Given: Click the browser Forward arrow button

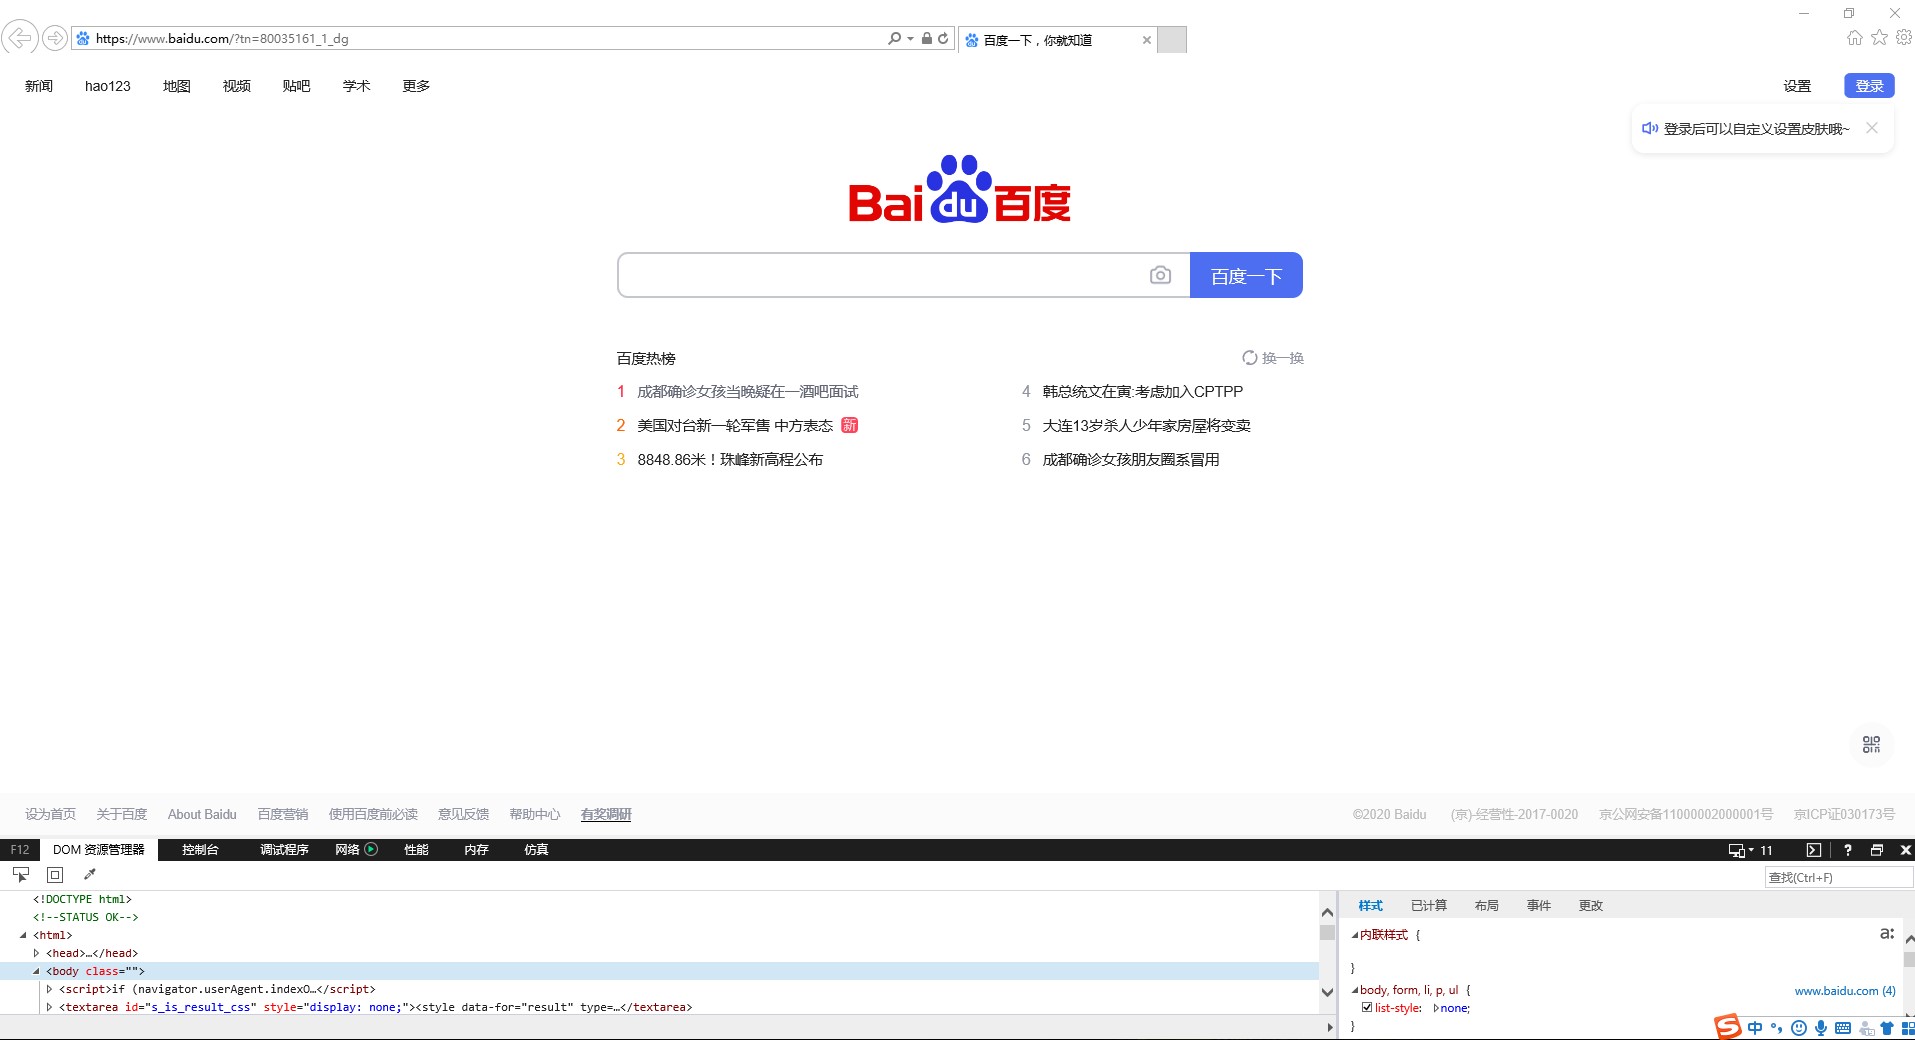Looking at the screenshot, I should coord(55,38).
